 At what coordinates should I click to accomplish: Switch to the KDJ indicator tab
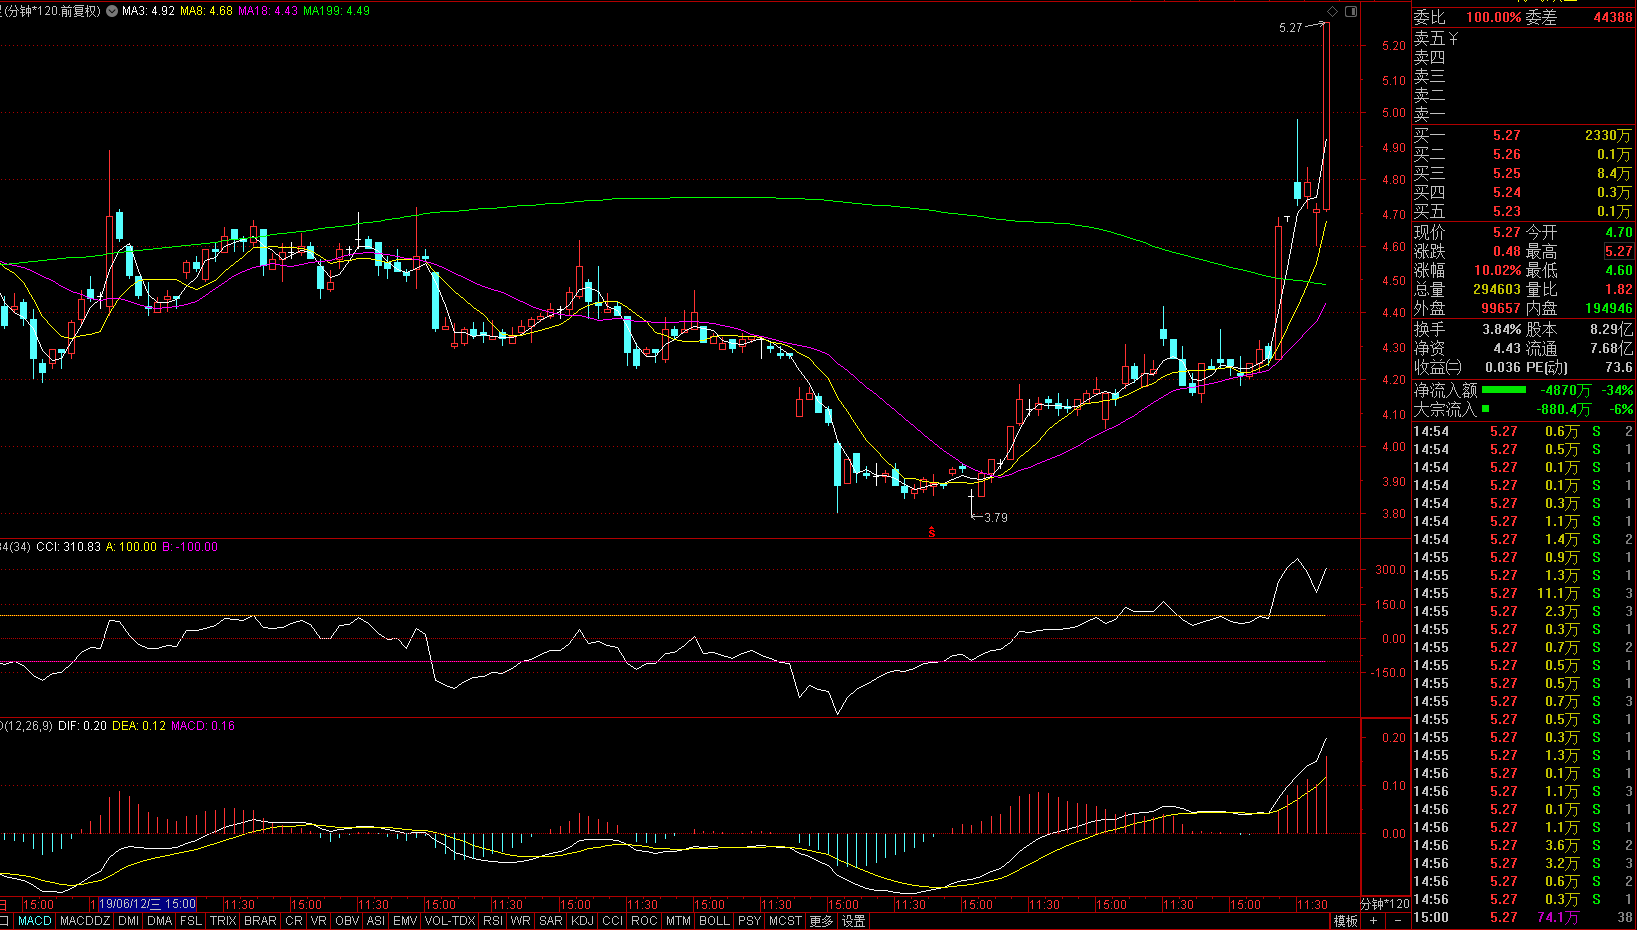click(582, 921)
